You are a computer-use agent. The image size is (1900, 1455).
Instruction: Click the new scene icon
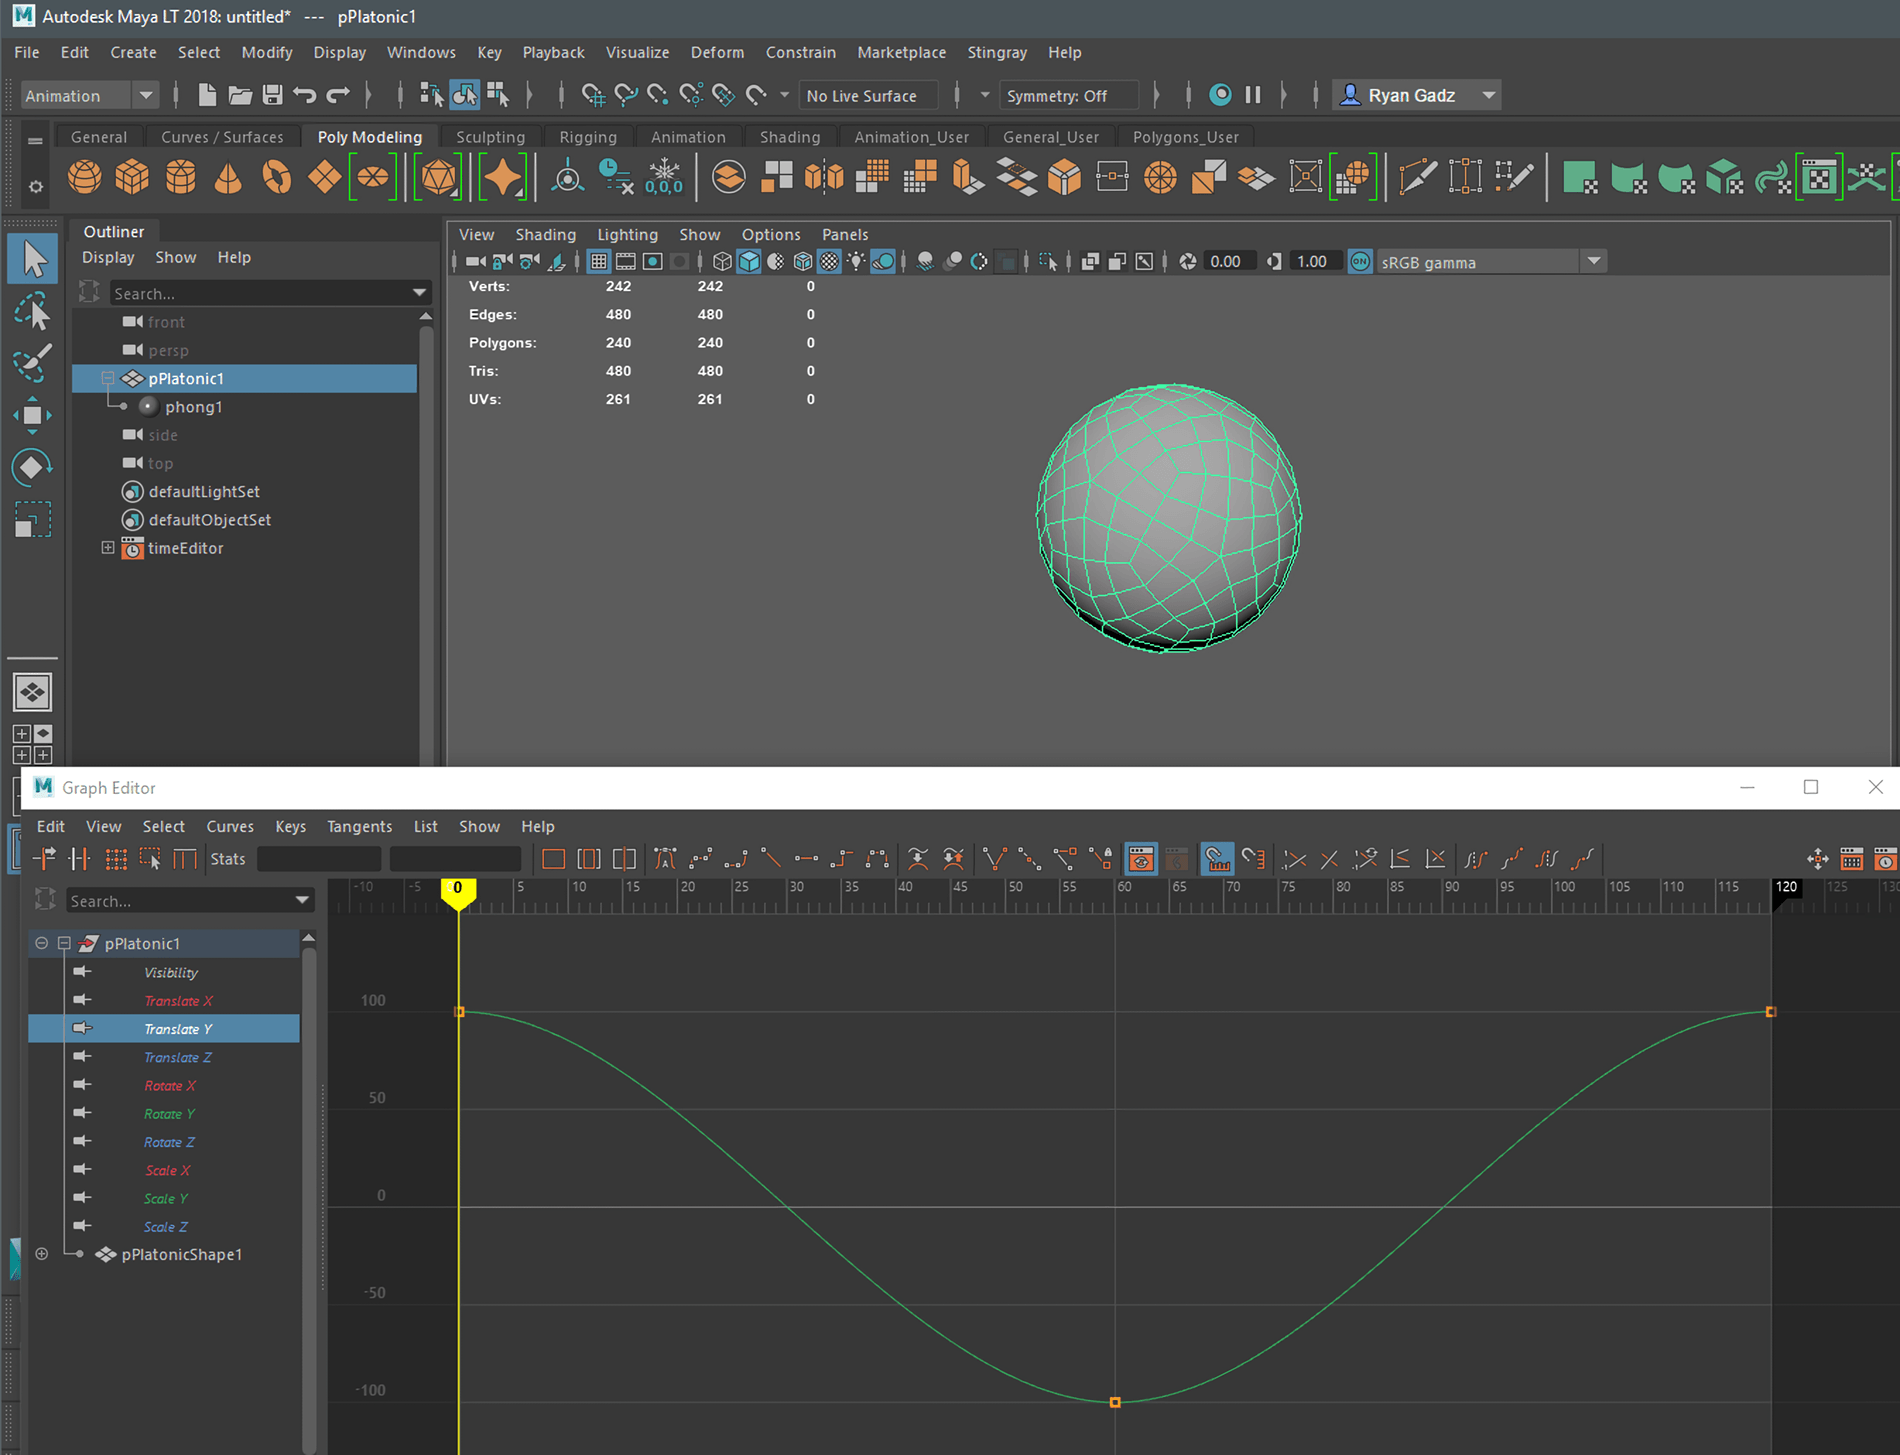click(x=207, y=95)
